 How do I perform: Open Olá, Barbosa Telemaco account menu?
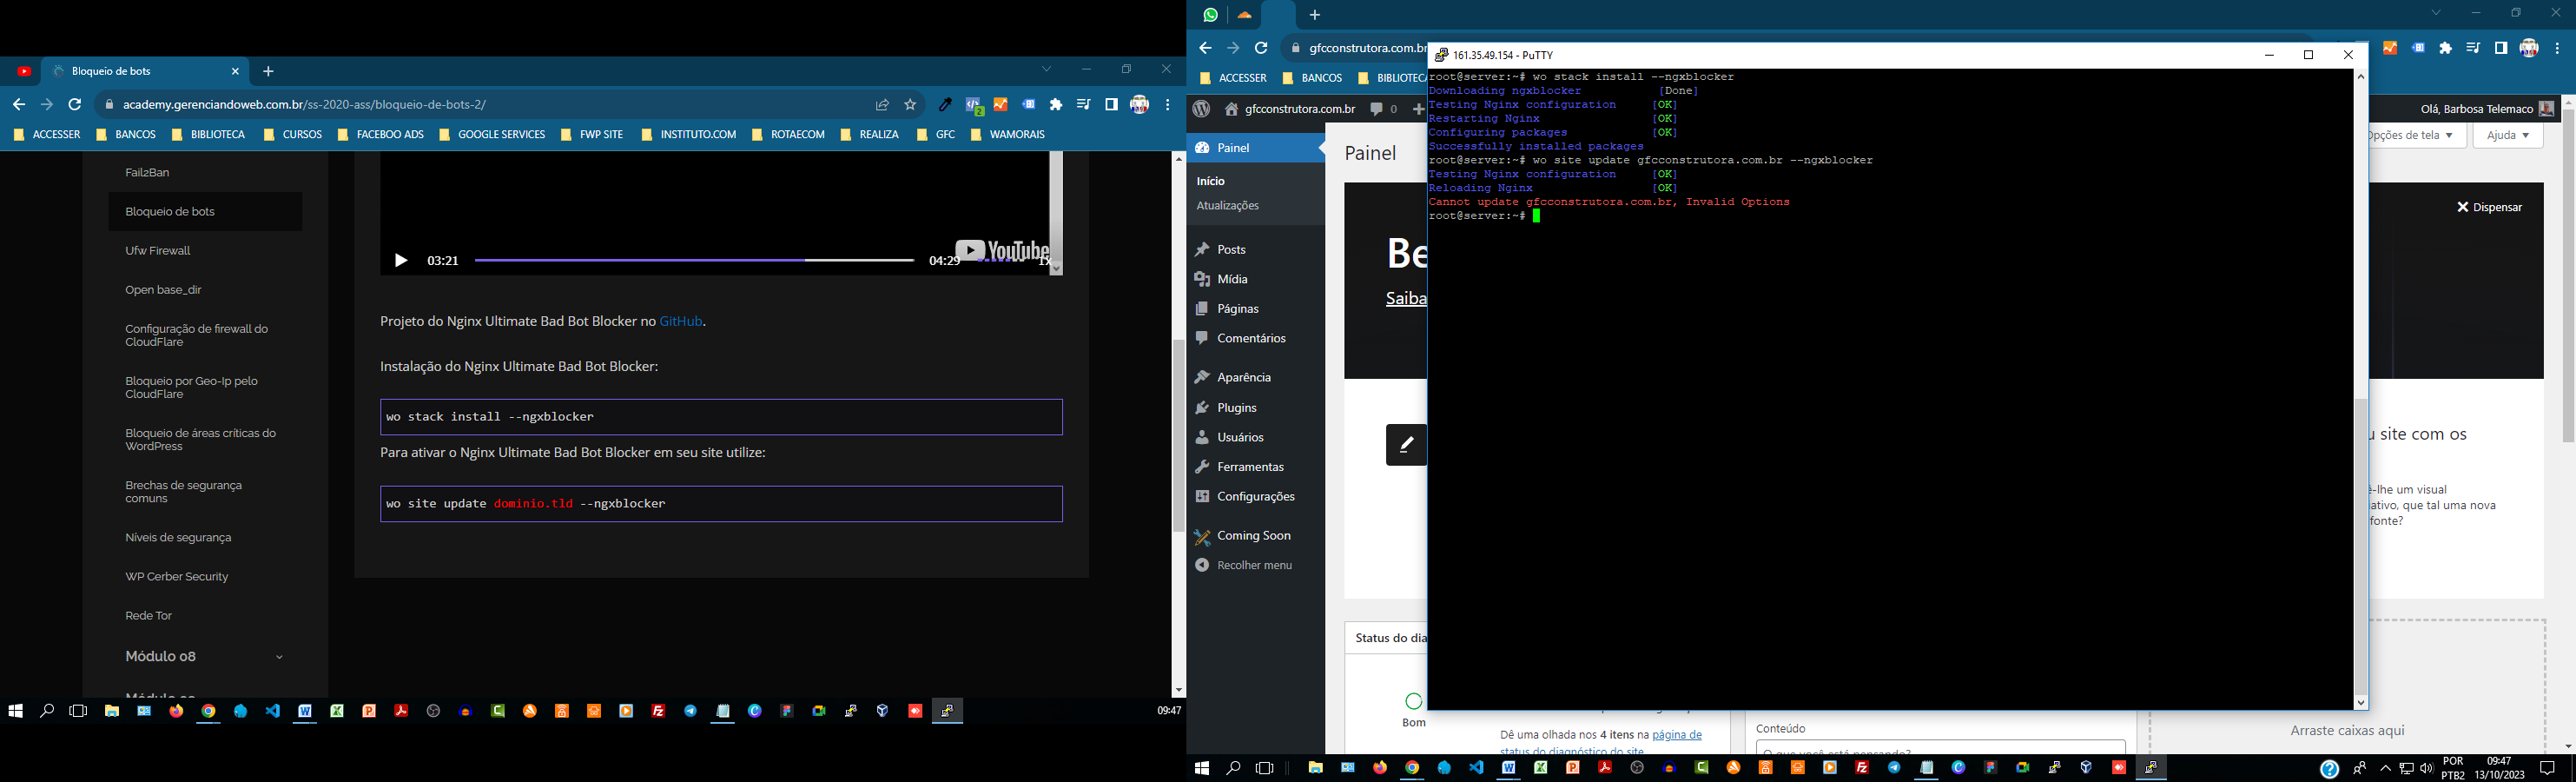(2487, 108)
